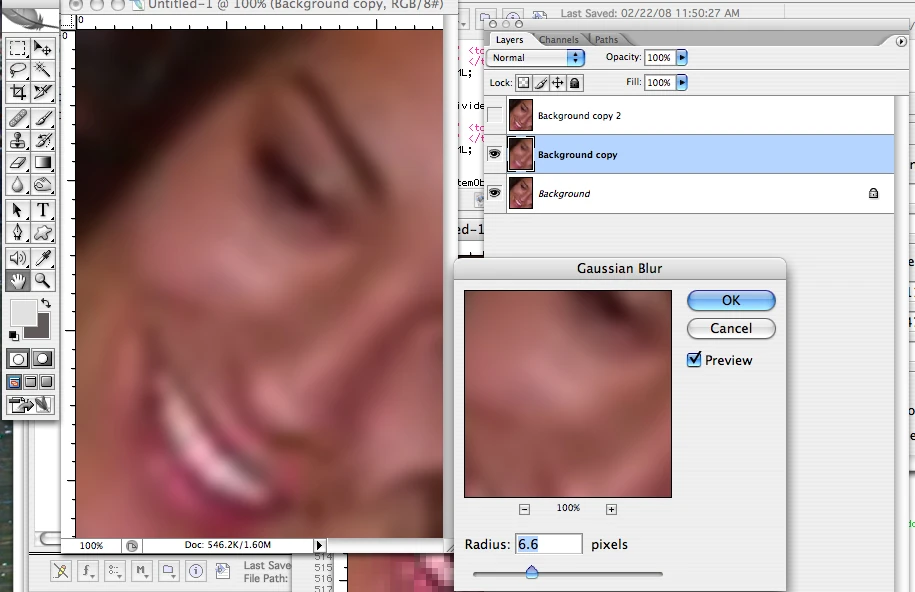Switch to Full Screen Mode with menu bar
The width and height of the screenshot is (915, 592).
30,382
